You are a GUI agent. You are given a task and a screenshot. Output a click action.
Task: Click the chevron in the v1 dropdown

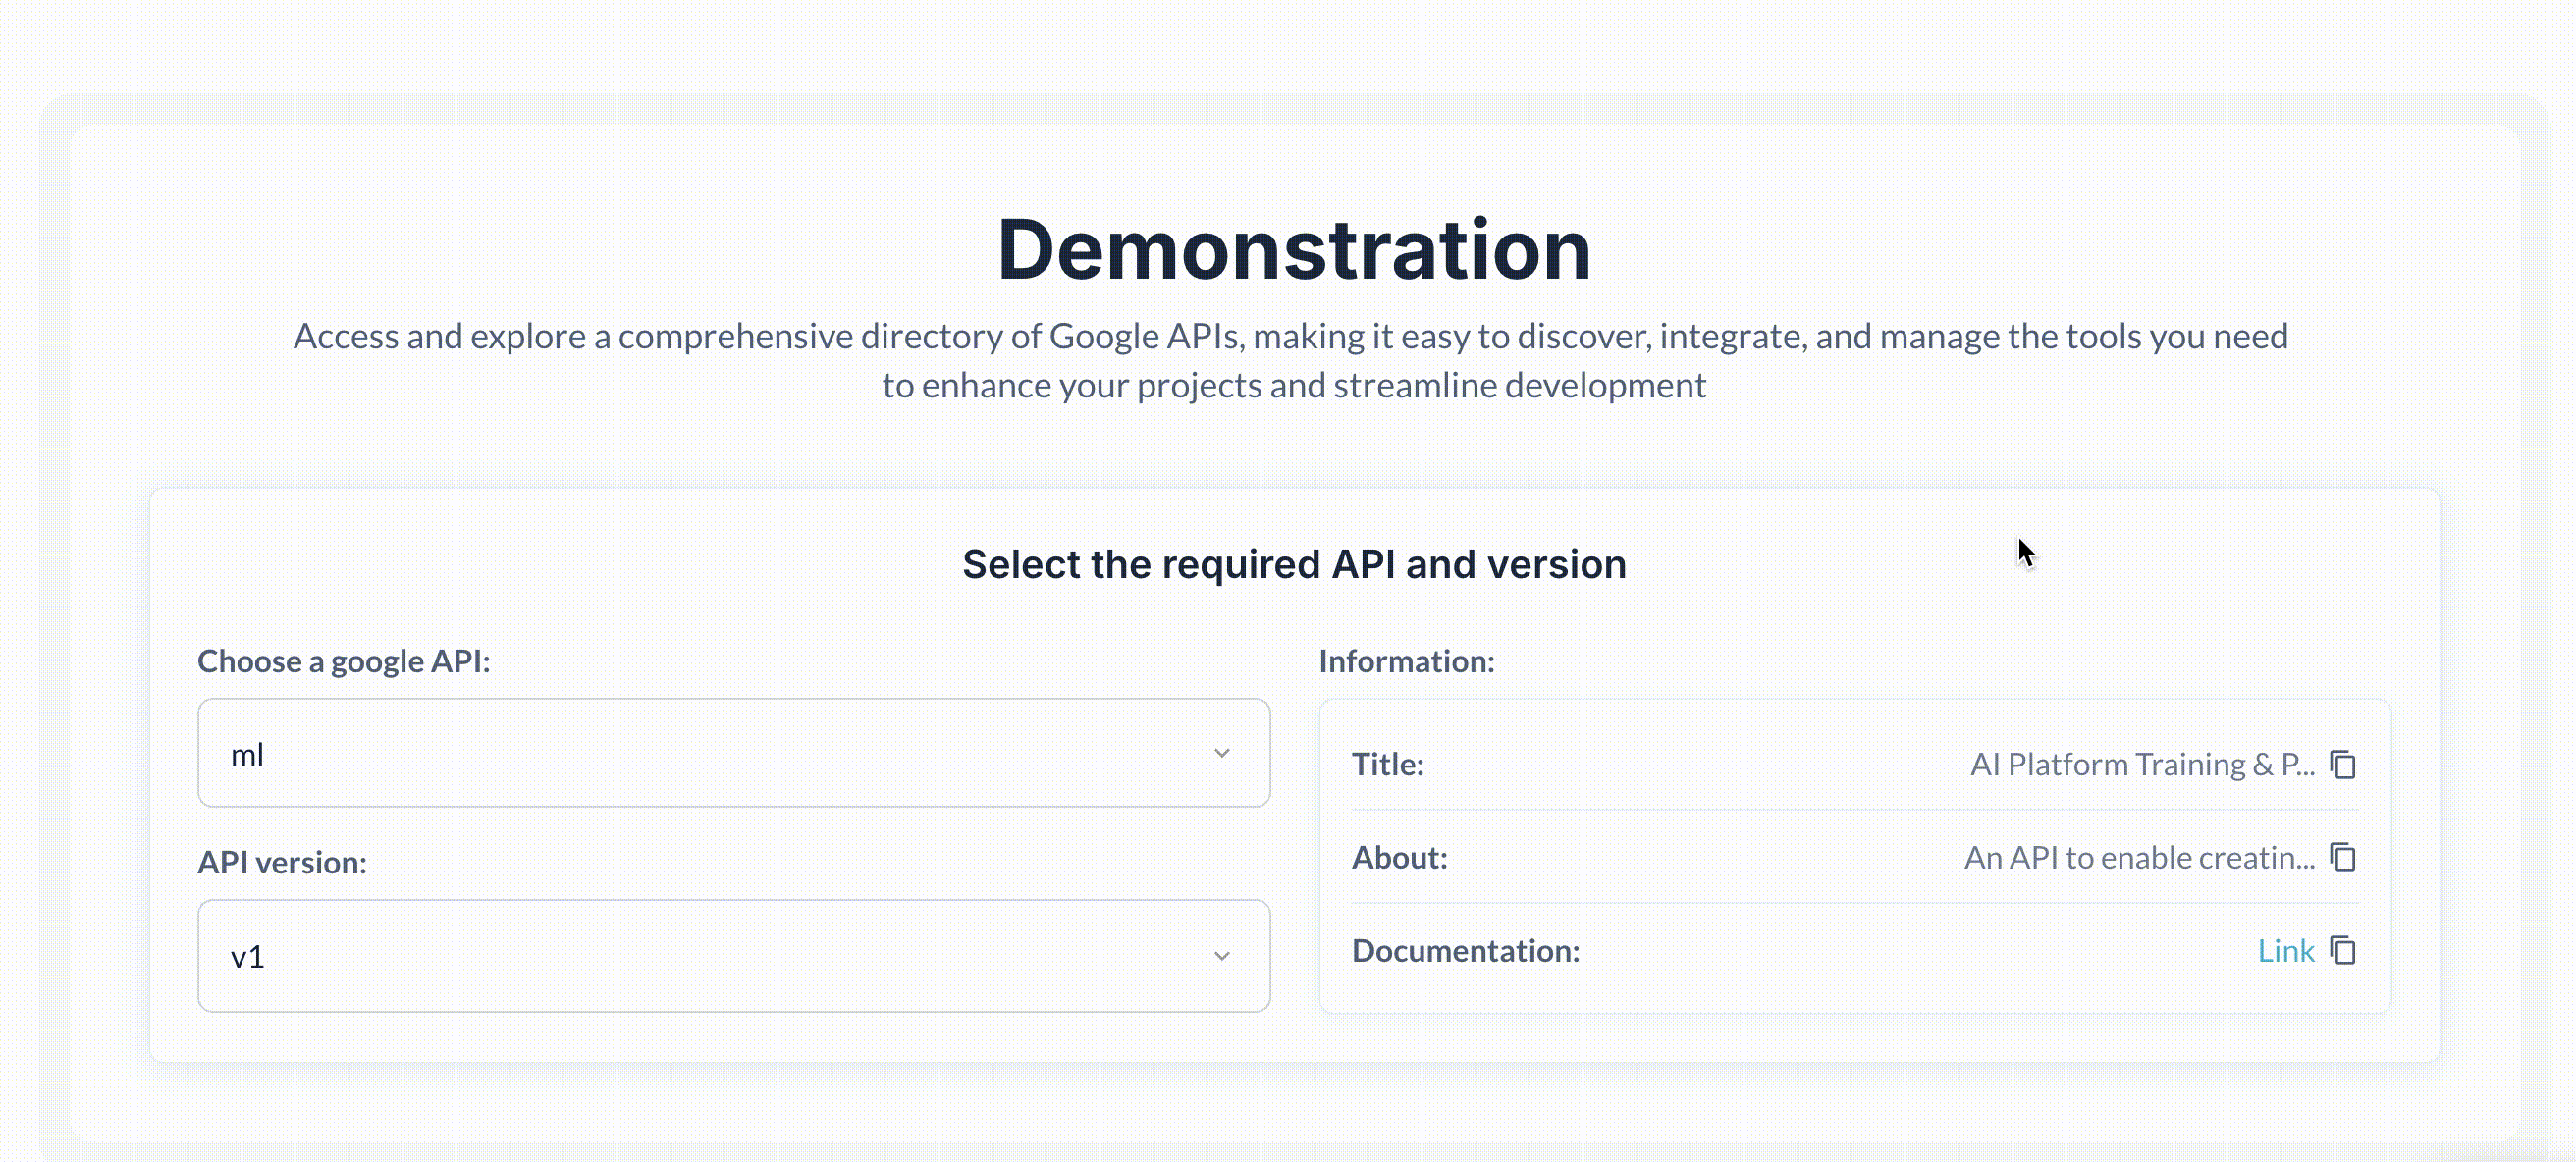pos(1221,956)
